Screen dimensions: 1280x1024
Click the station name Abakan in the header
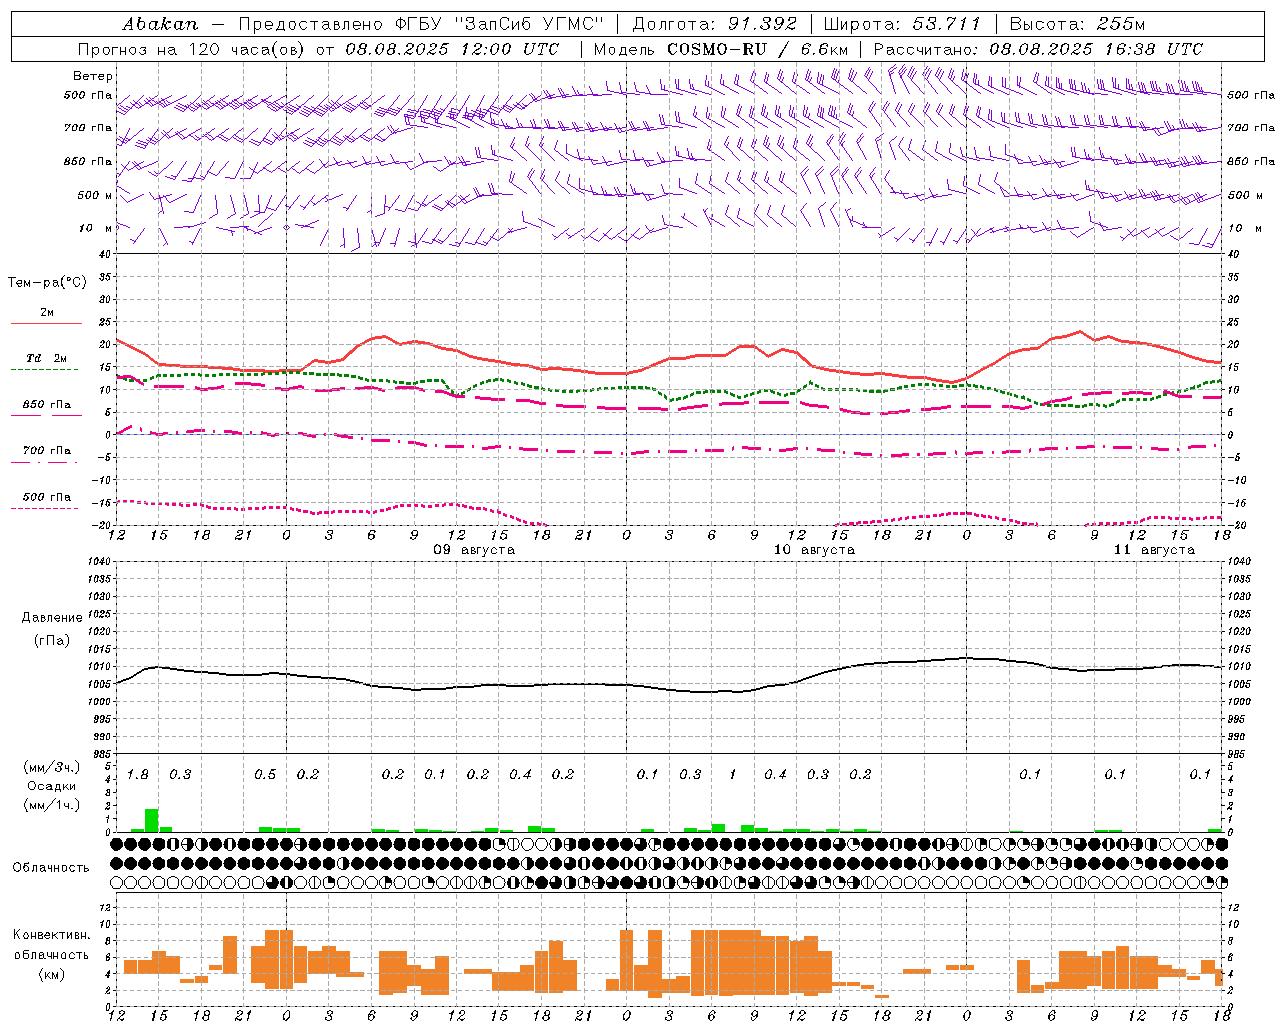click(161, 24)
